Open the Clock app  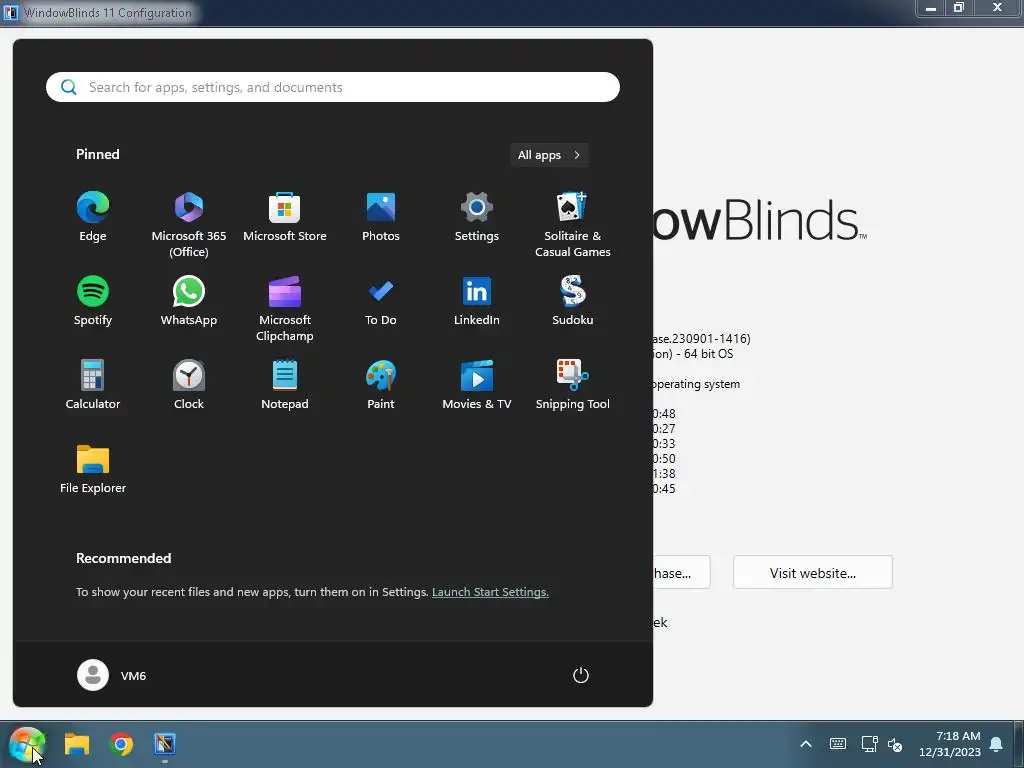pos(189,385)
